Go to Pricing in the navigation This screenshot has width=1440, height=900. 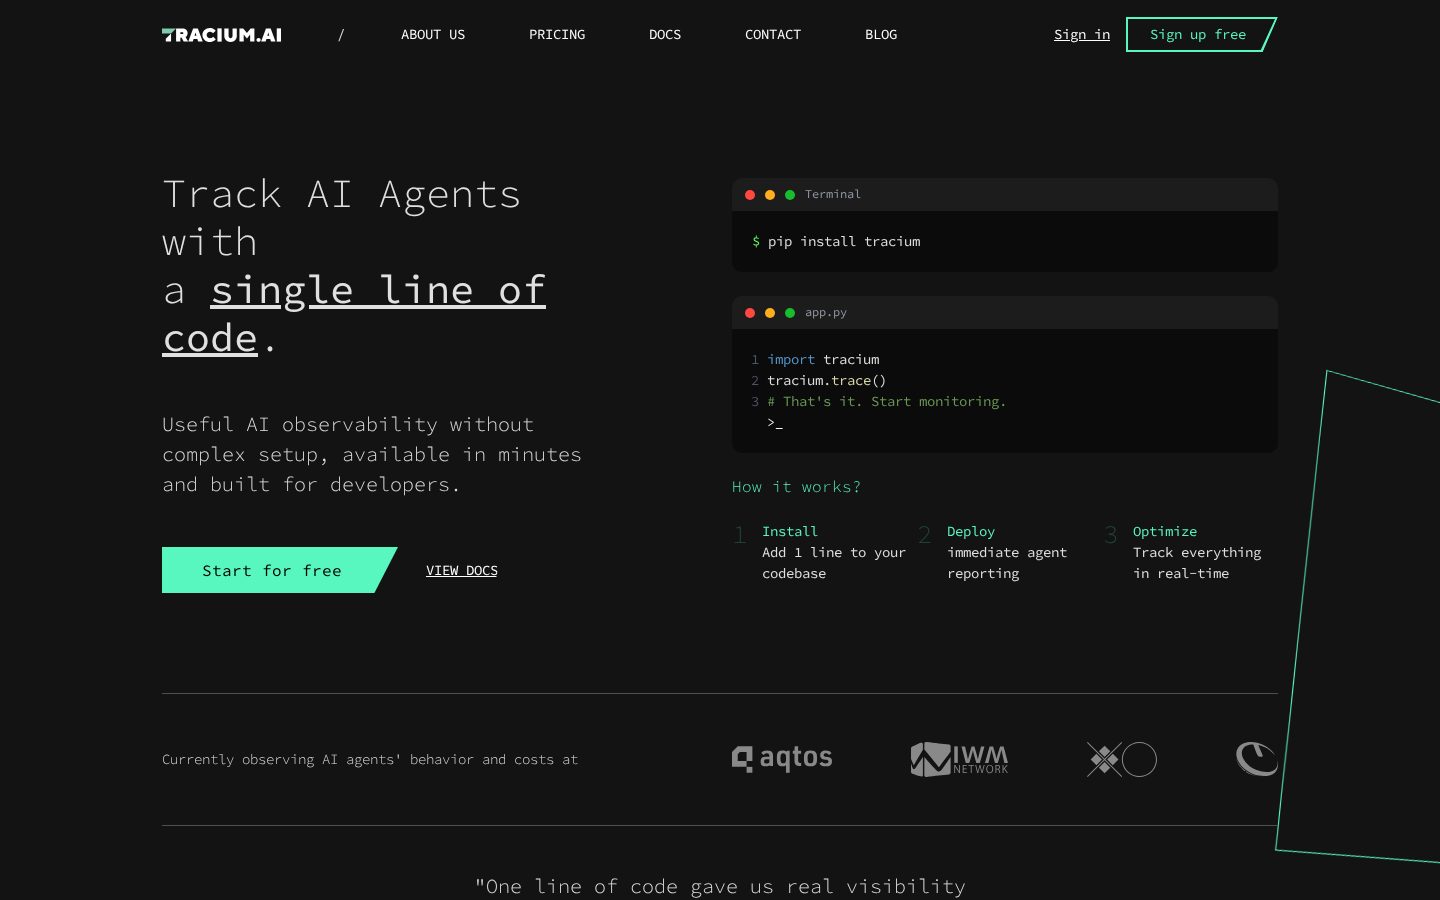pyautogui.click(x=557, y=35)
